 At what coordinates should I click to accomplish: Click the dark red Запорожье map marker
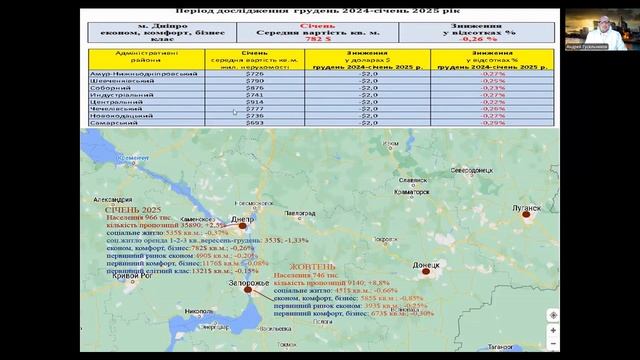point(248,290)
